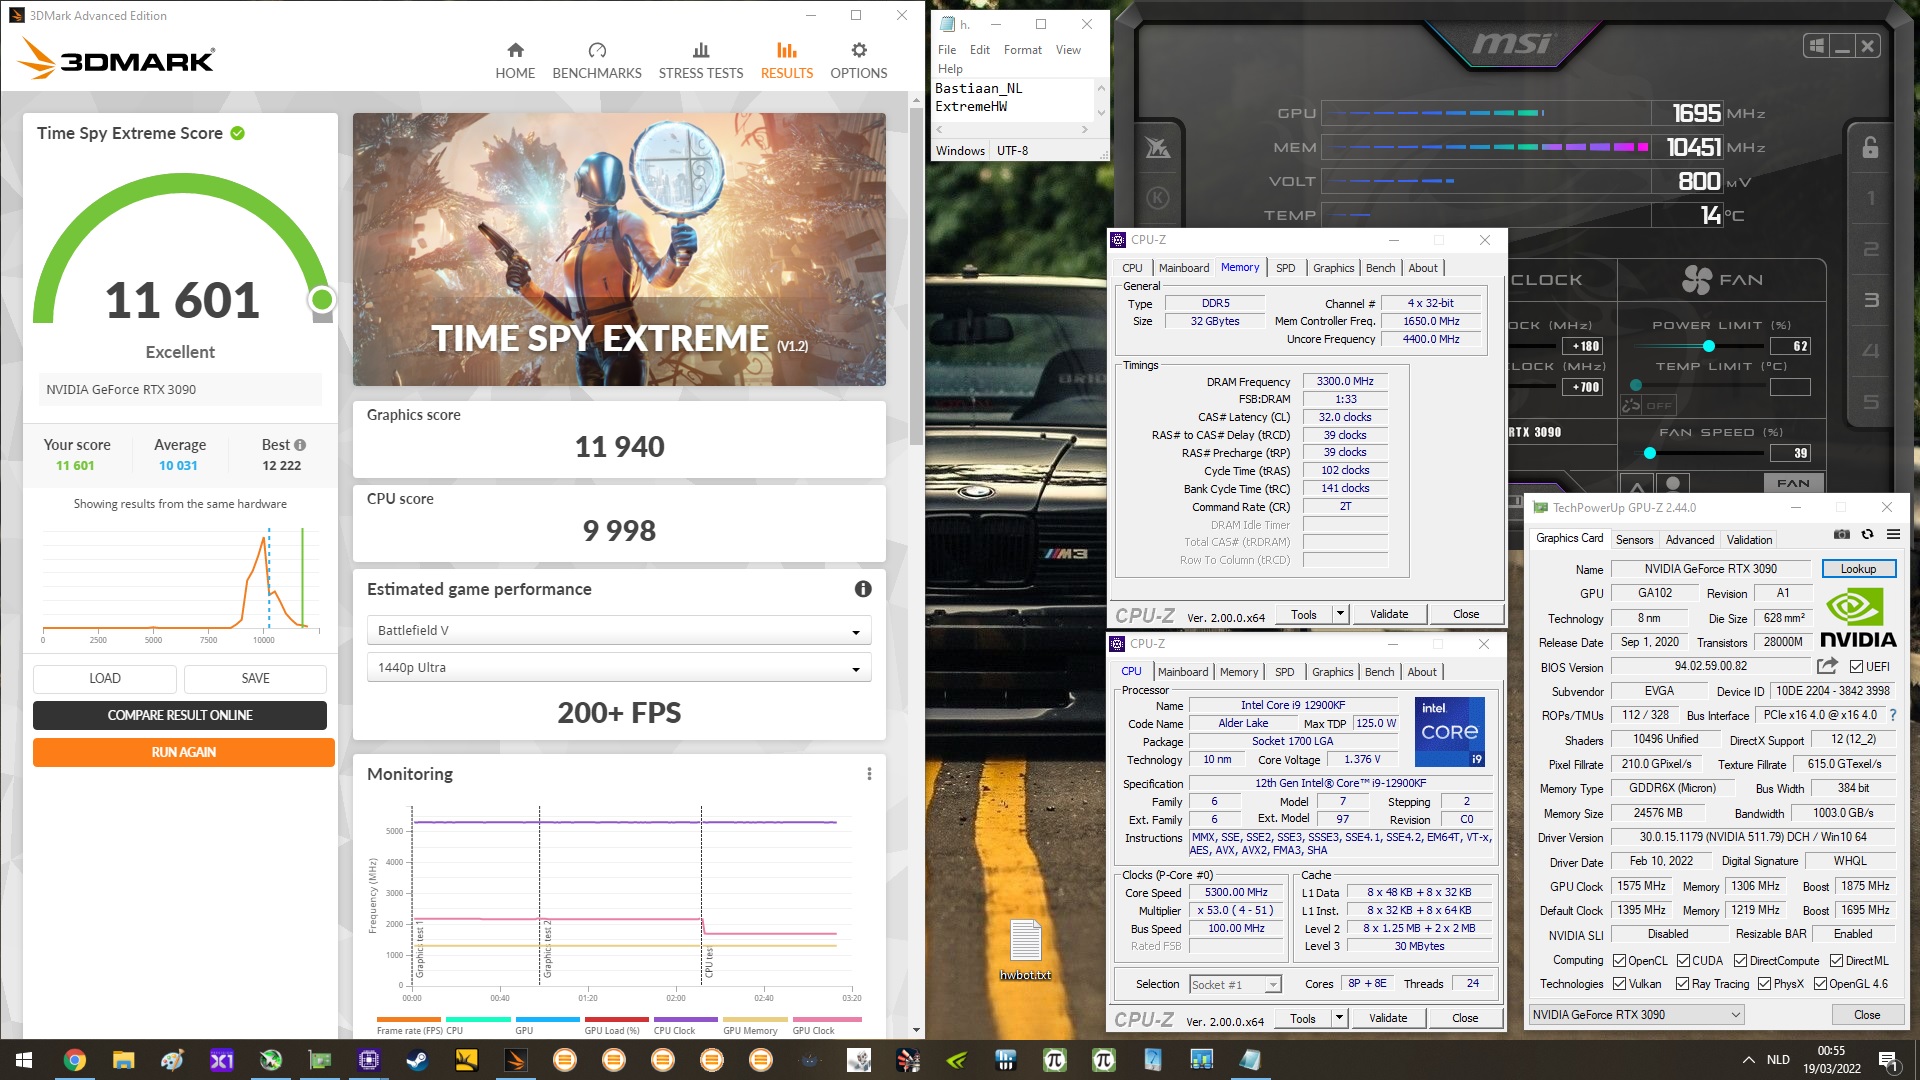Toggle the DirectML checkbox in GPU-Z
This screenshot has width=1920, height=1080.
pos(1836,961)
